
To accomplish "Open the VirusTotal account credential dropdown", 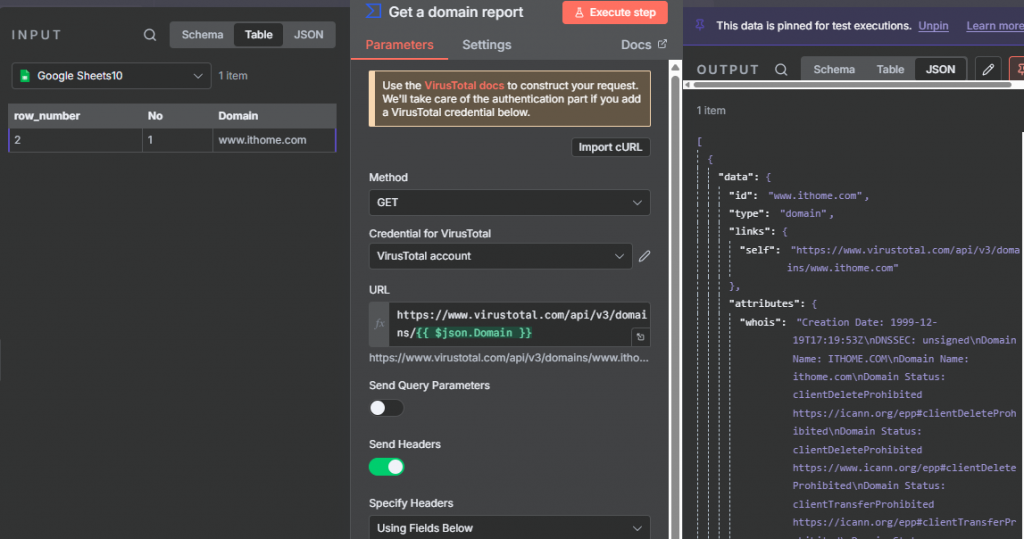I will pyautogui.click(x=500, y=256).
